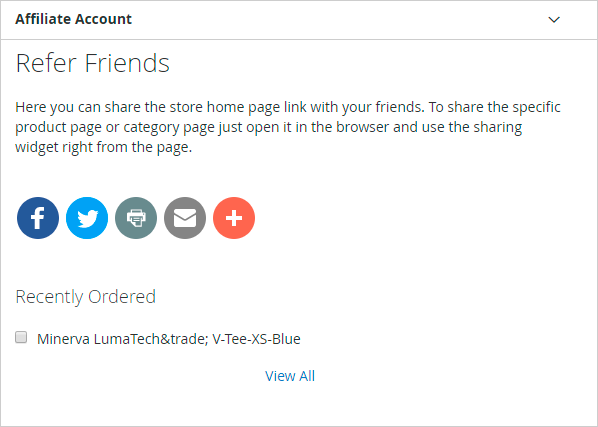Share the store link on Facebook
Viewport: 598px width, 427px height.
[x=38, y=218]
